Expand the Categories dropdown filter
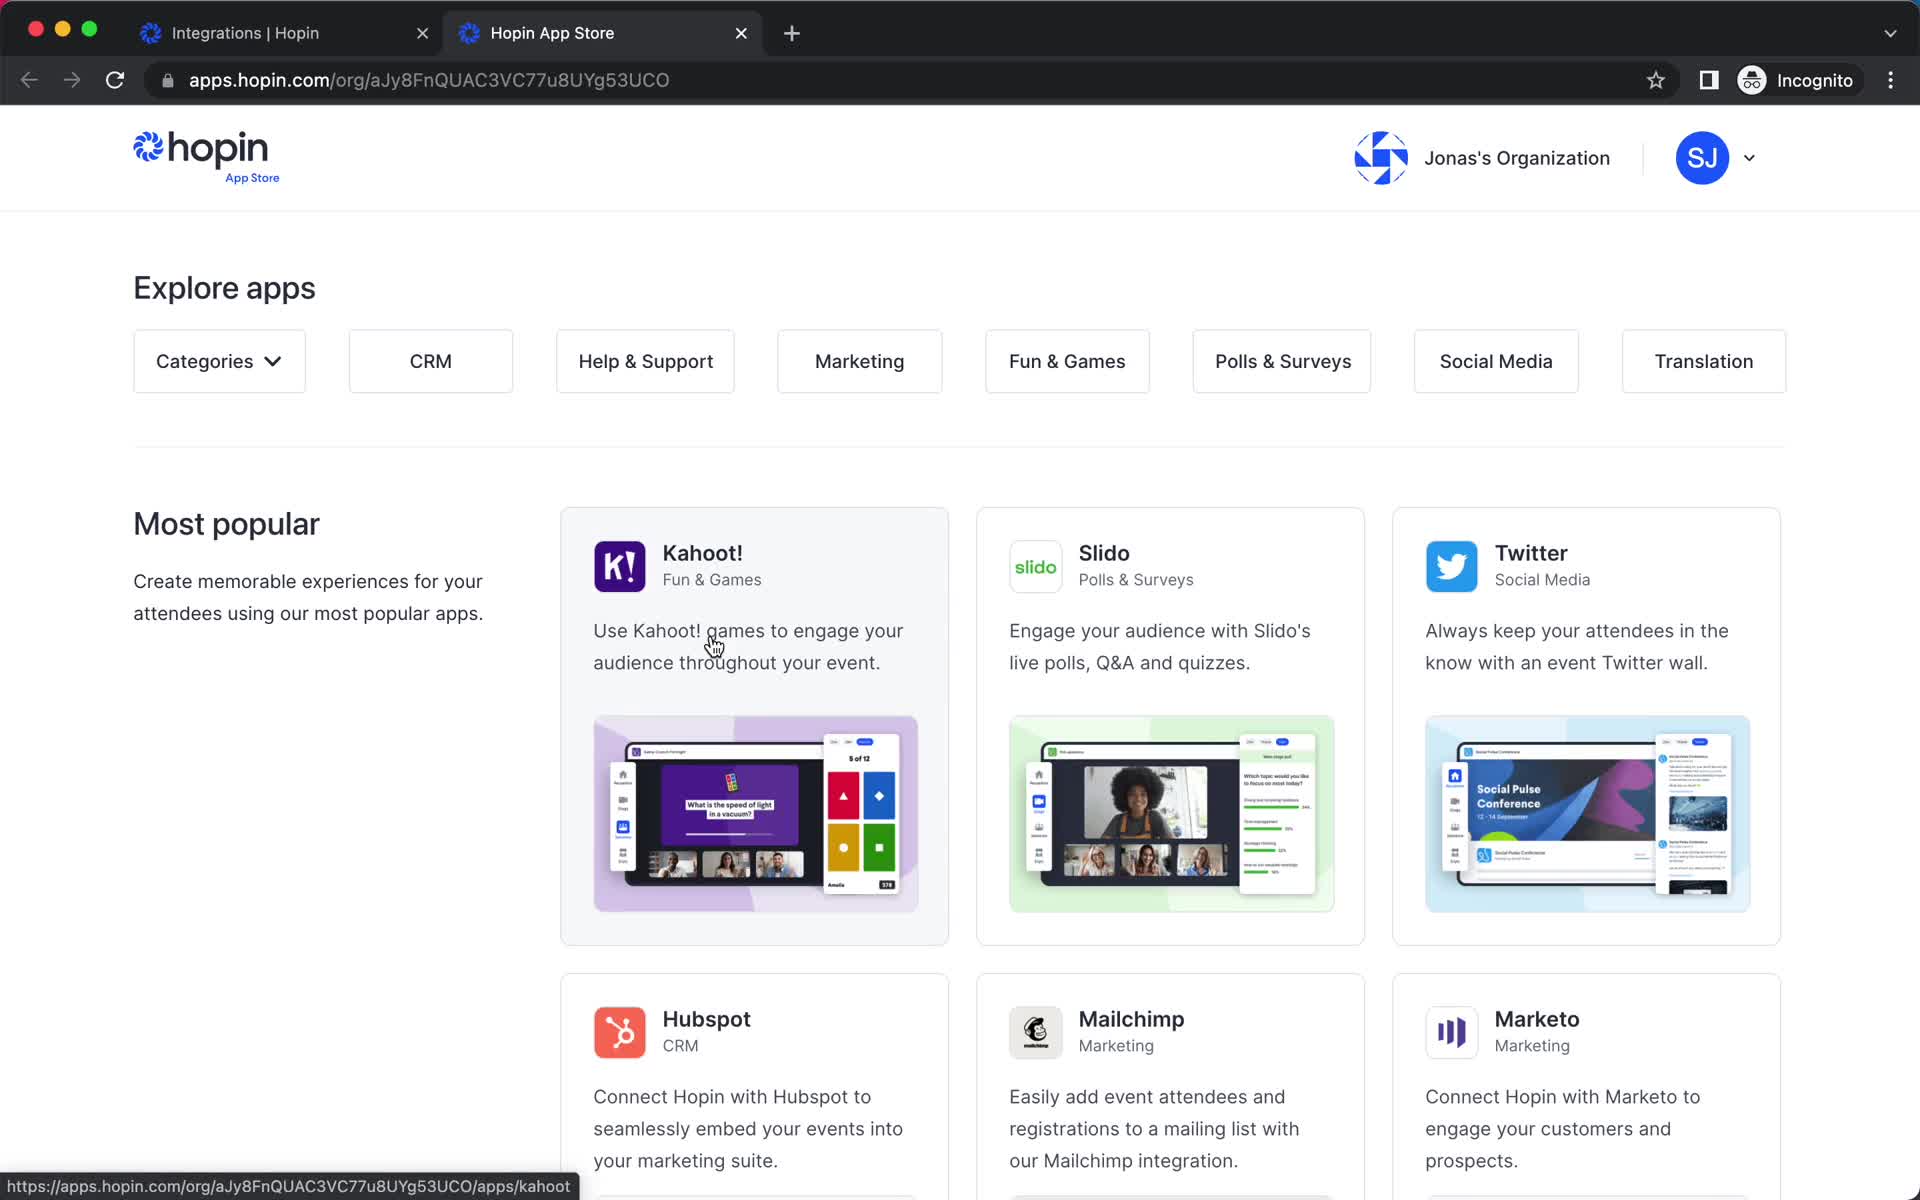 click(218, 361)
